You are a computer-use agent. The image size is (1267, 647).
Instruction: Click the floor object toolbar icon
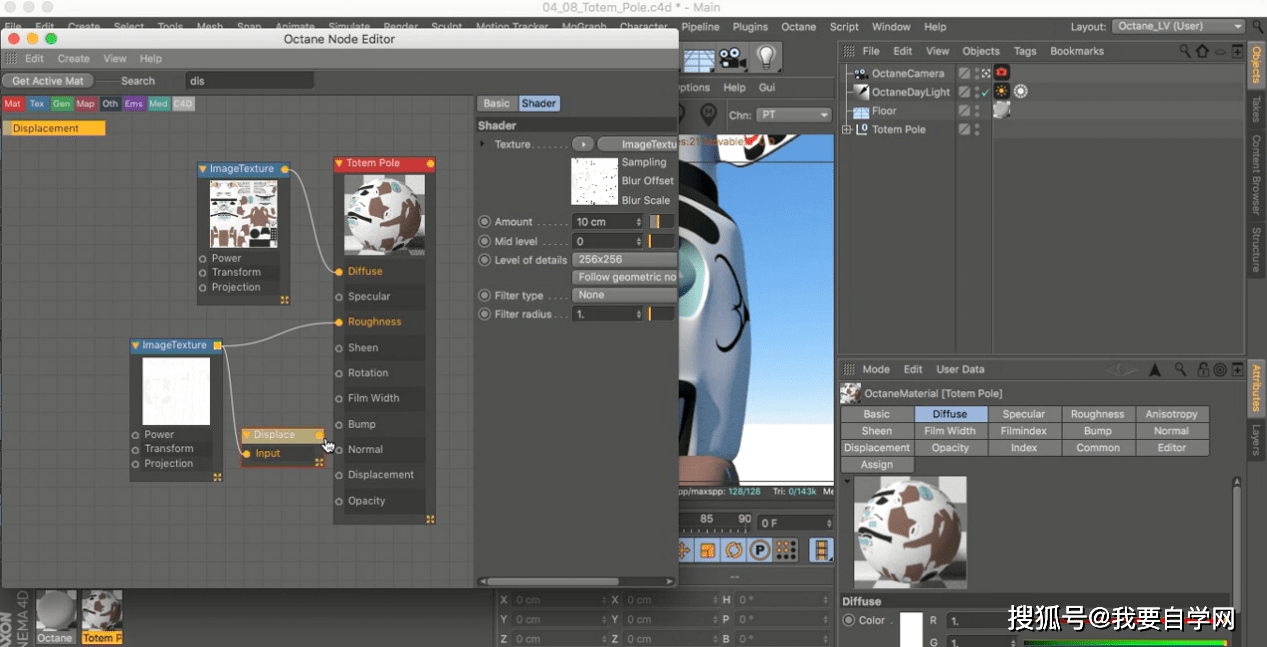tap(699, 57)
